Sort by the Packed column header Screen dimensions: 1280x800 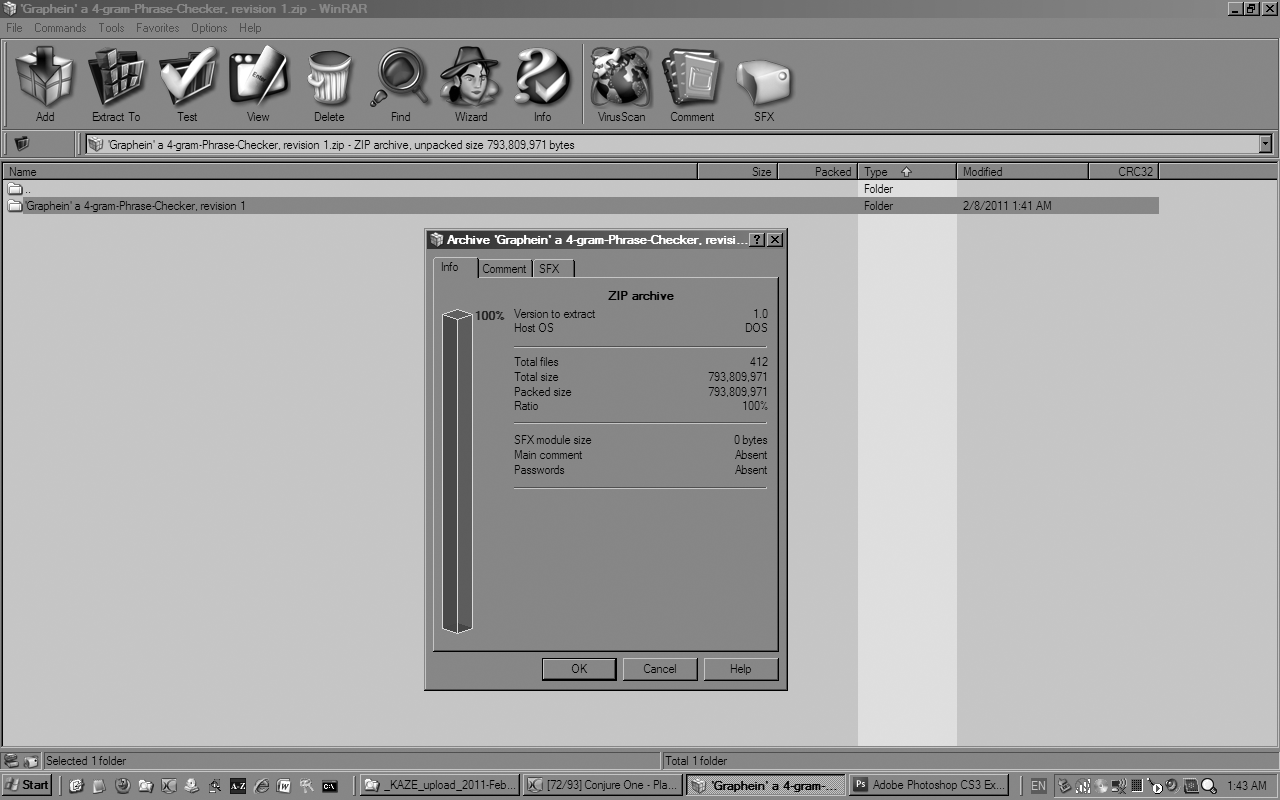coord(818,172)
